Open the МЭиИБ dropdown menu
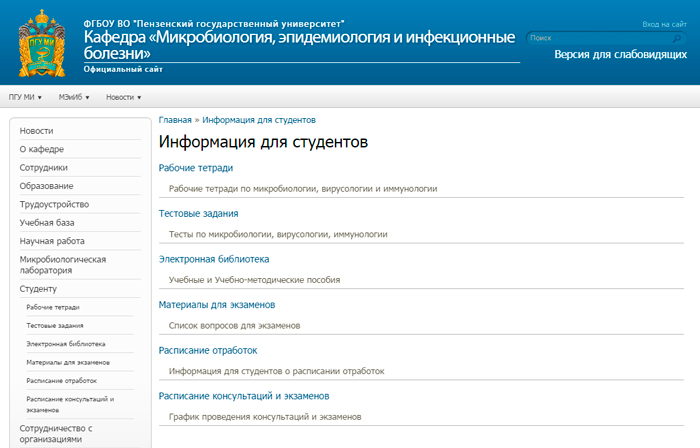The height and width of the screenshot is (448, 700). tap(74, 97)
